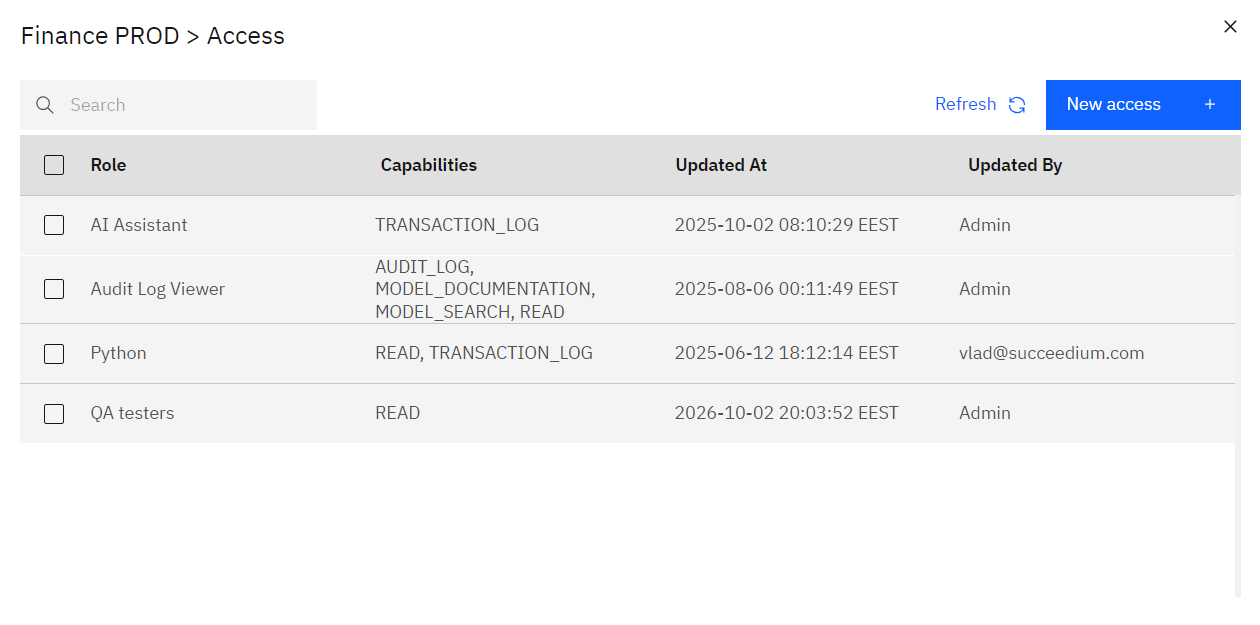Select the Python role checkbox

(x=54, y=353)
